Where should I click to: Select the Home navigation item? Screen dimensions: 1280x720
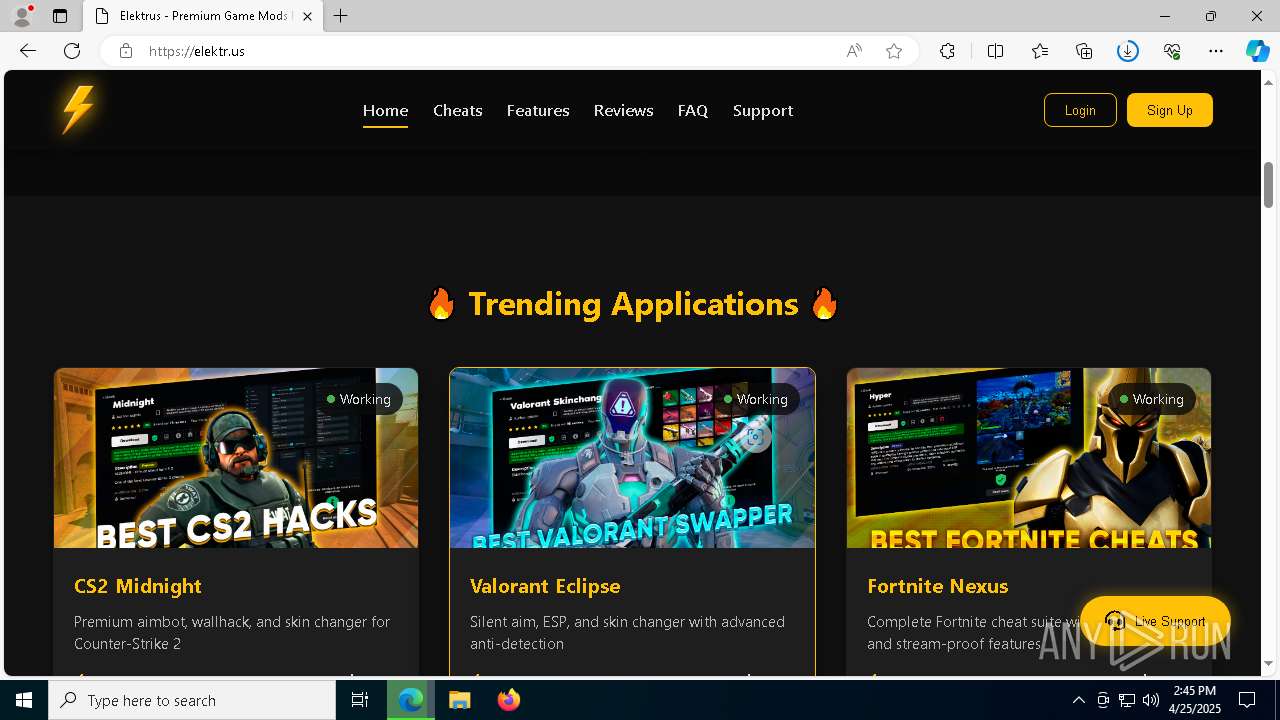[385, 110]
